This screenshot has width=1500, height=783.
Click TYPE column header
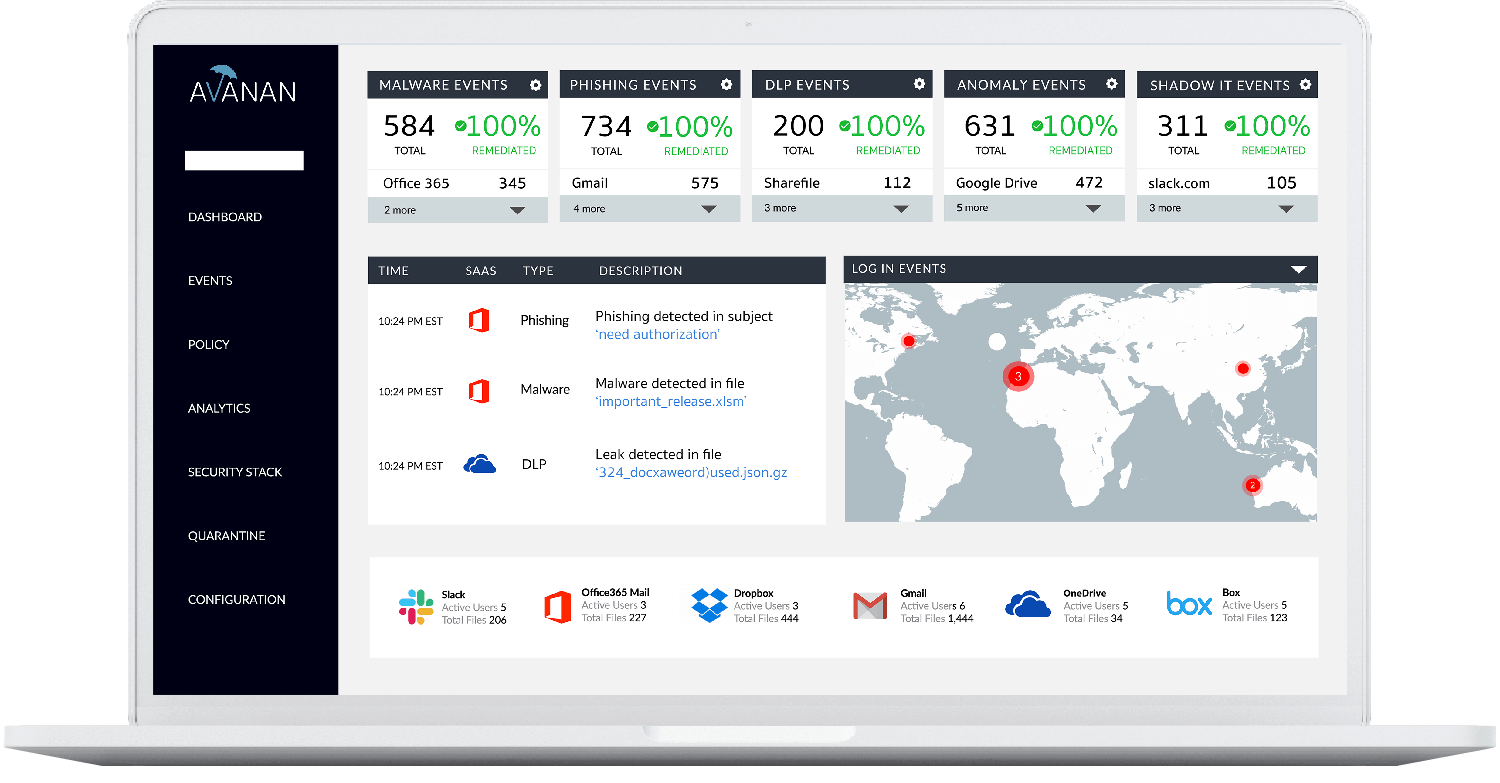[538, 271]
